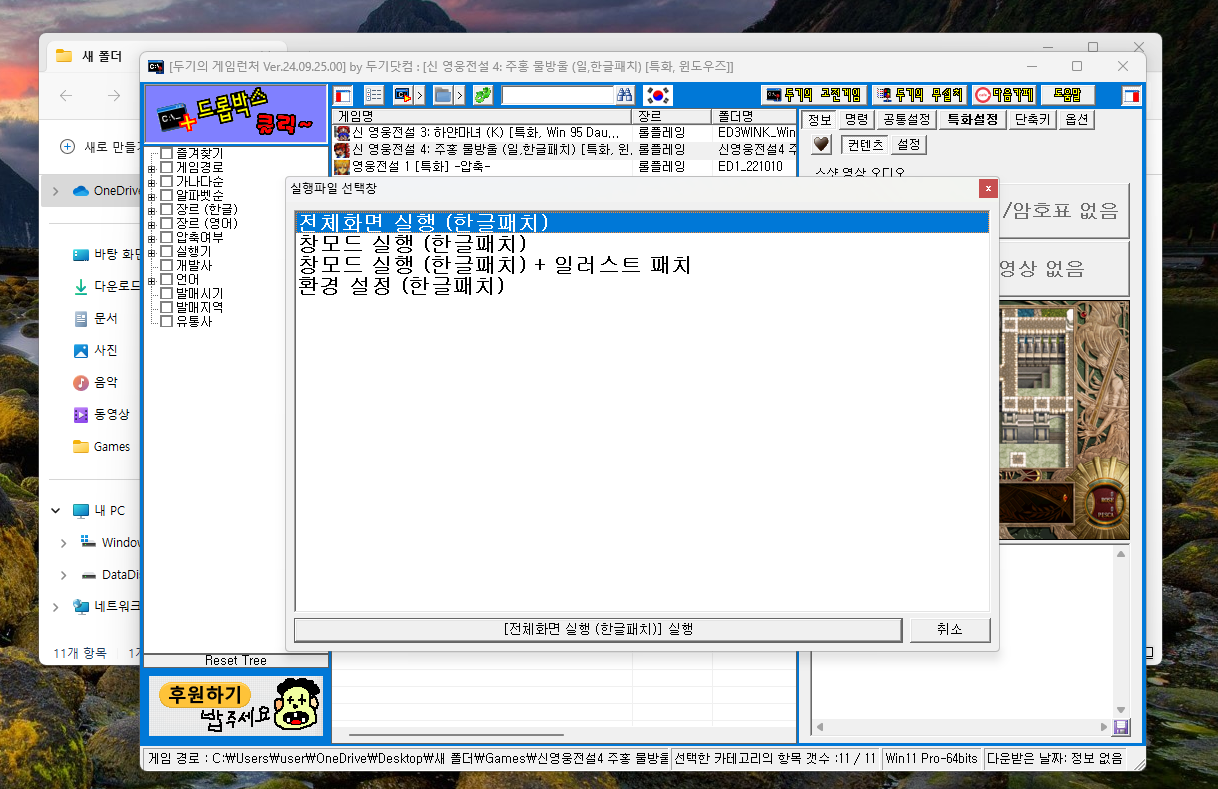Click the 설정 button beside 컨텐츠
Image resolution: width=1218 pixels, height=789 pixels.
(908, 145)
